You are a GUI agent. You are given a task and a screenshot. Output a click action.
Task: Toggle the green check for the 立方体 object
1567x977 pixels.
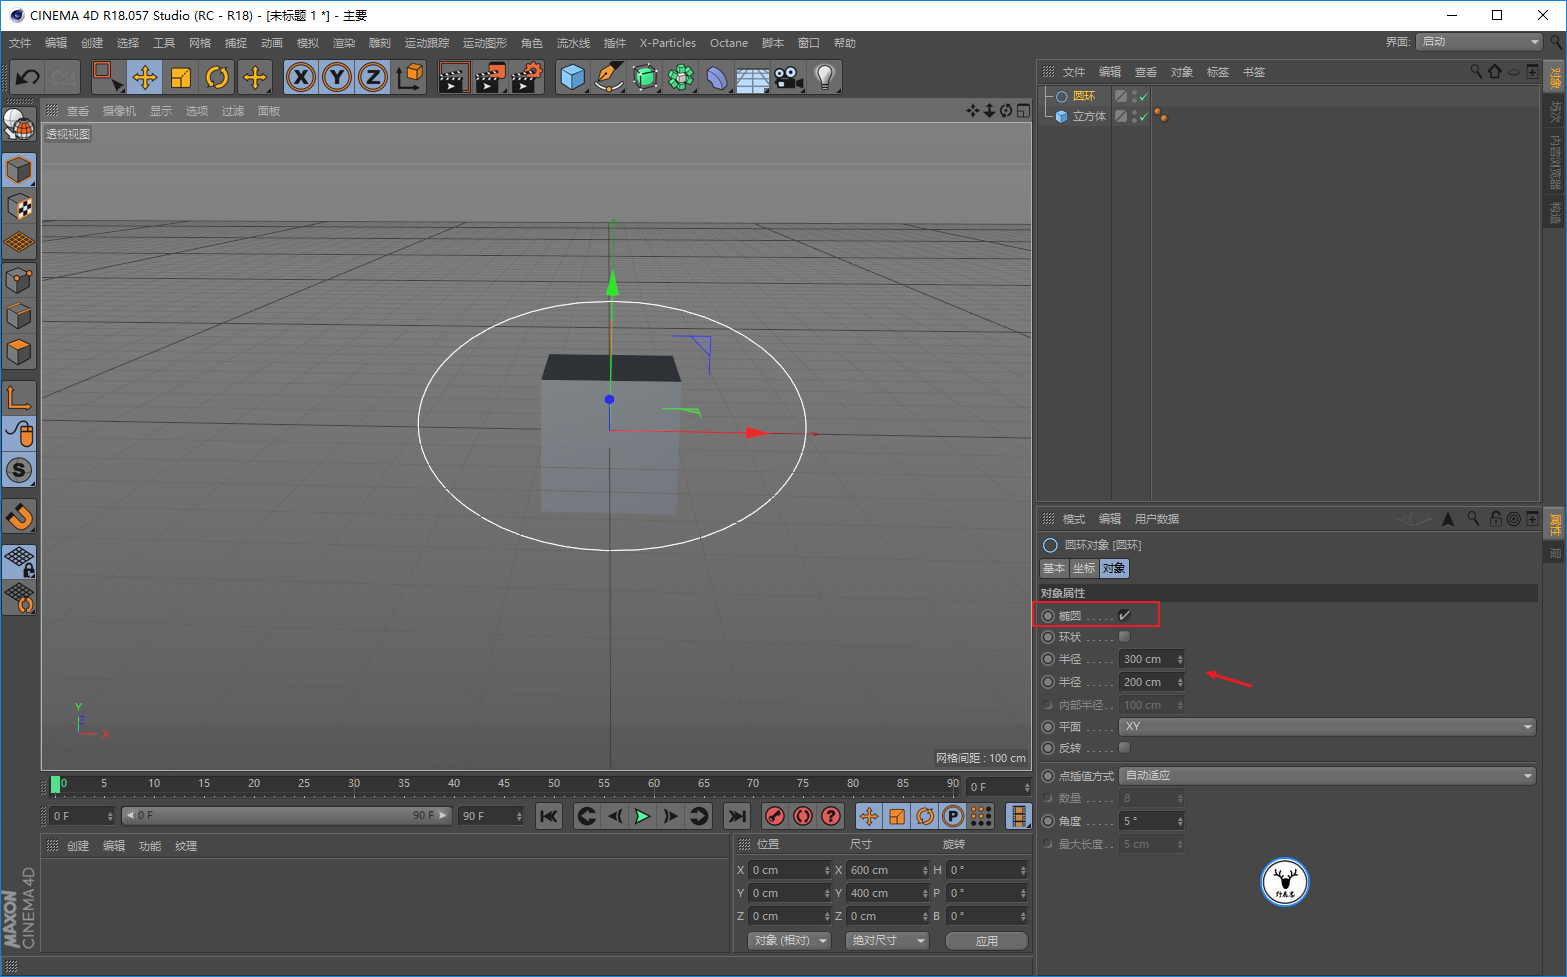pyautogui.click(x=1143, y=117)
